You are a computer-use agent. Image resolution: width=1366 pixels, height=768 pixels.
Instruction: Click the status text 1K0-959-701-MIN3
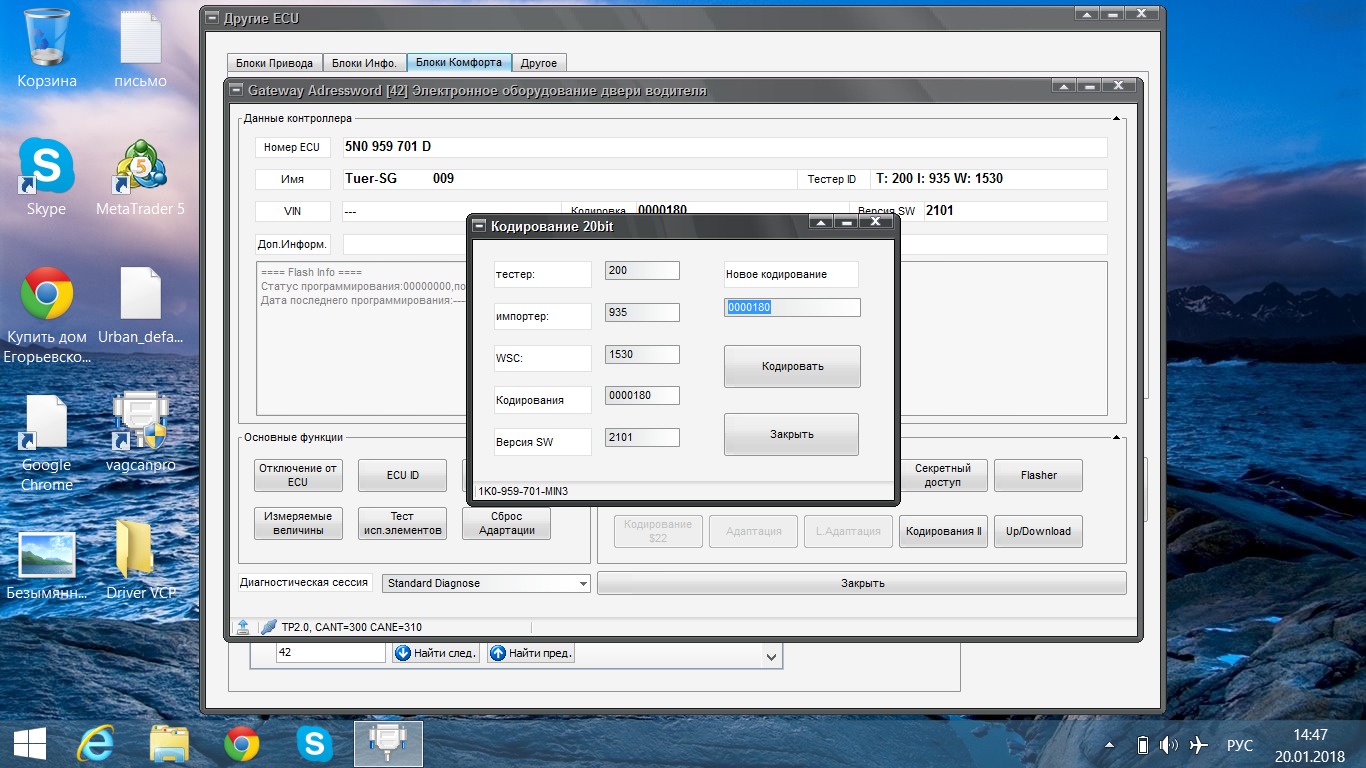[x=522, y=491]
